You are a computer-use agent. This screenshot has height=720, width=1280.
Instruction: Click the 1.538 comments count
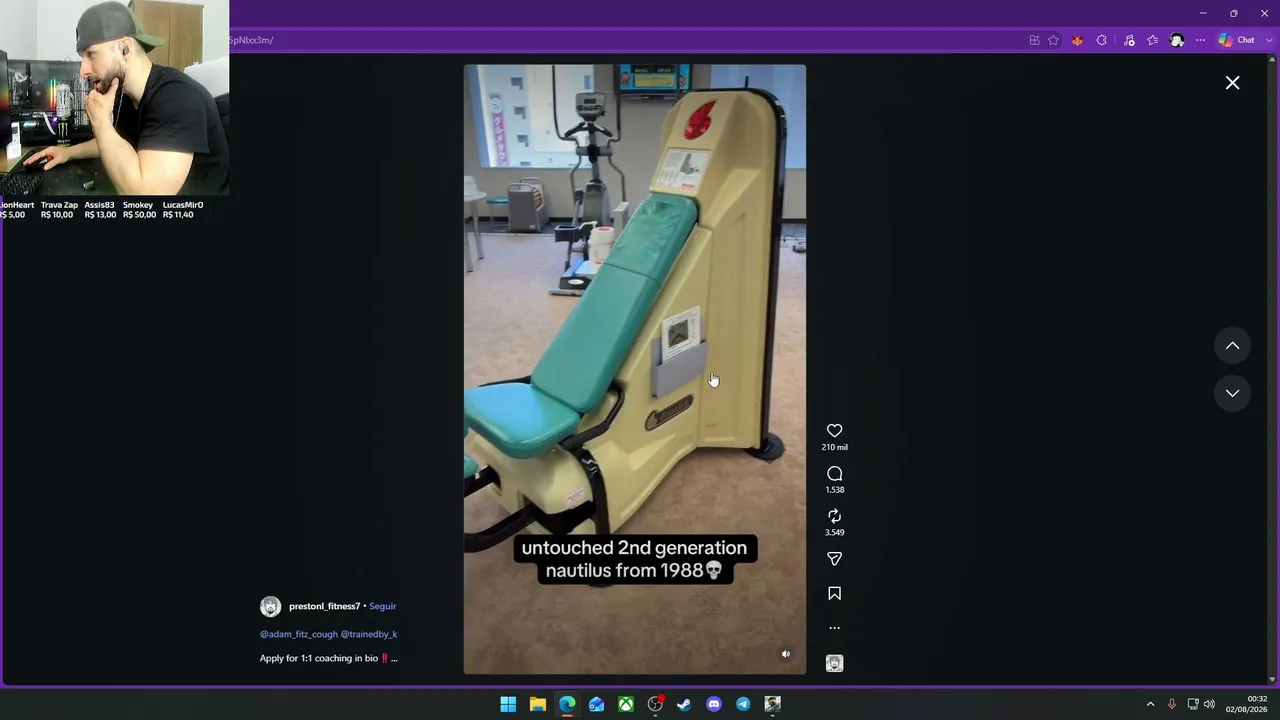(x=834, y=490)
